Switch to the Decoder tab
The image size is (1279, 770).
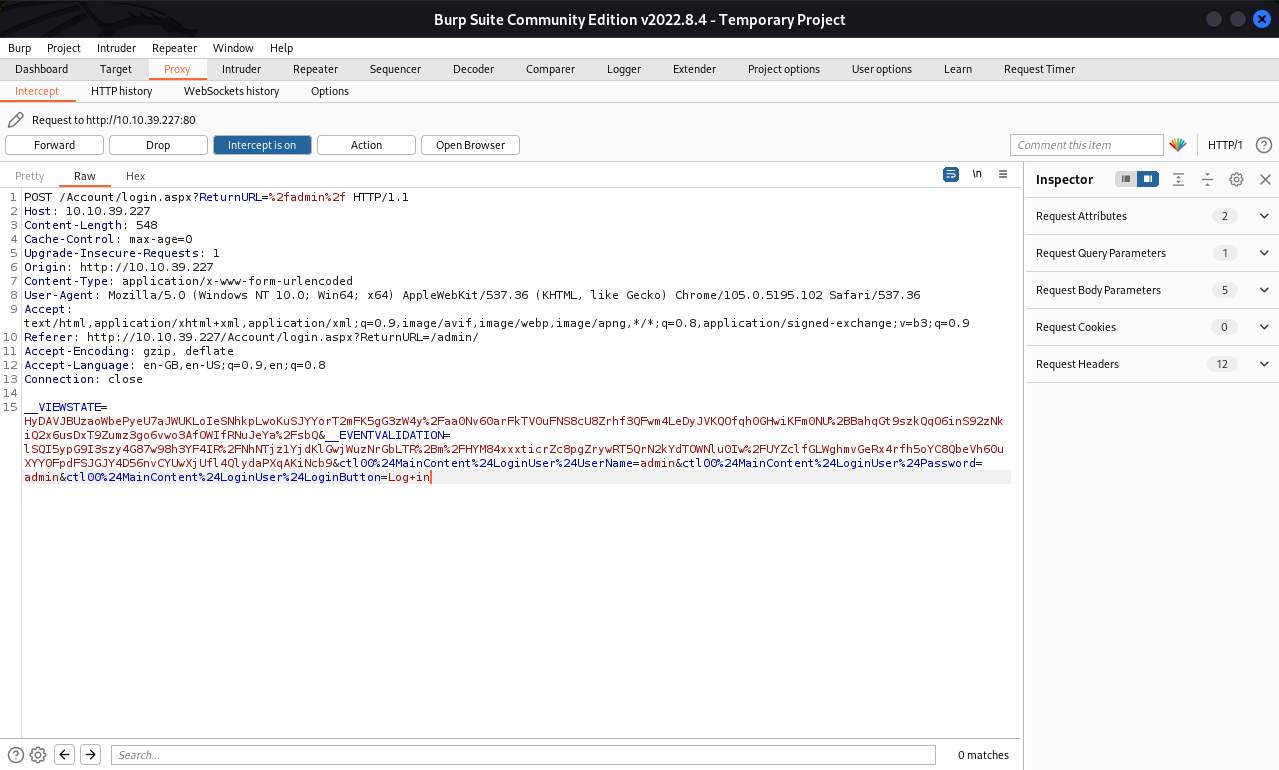473,69
